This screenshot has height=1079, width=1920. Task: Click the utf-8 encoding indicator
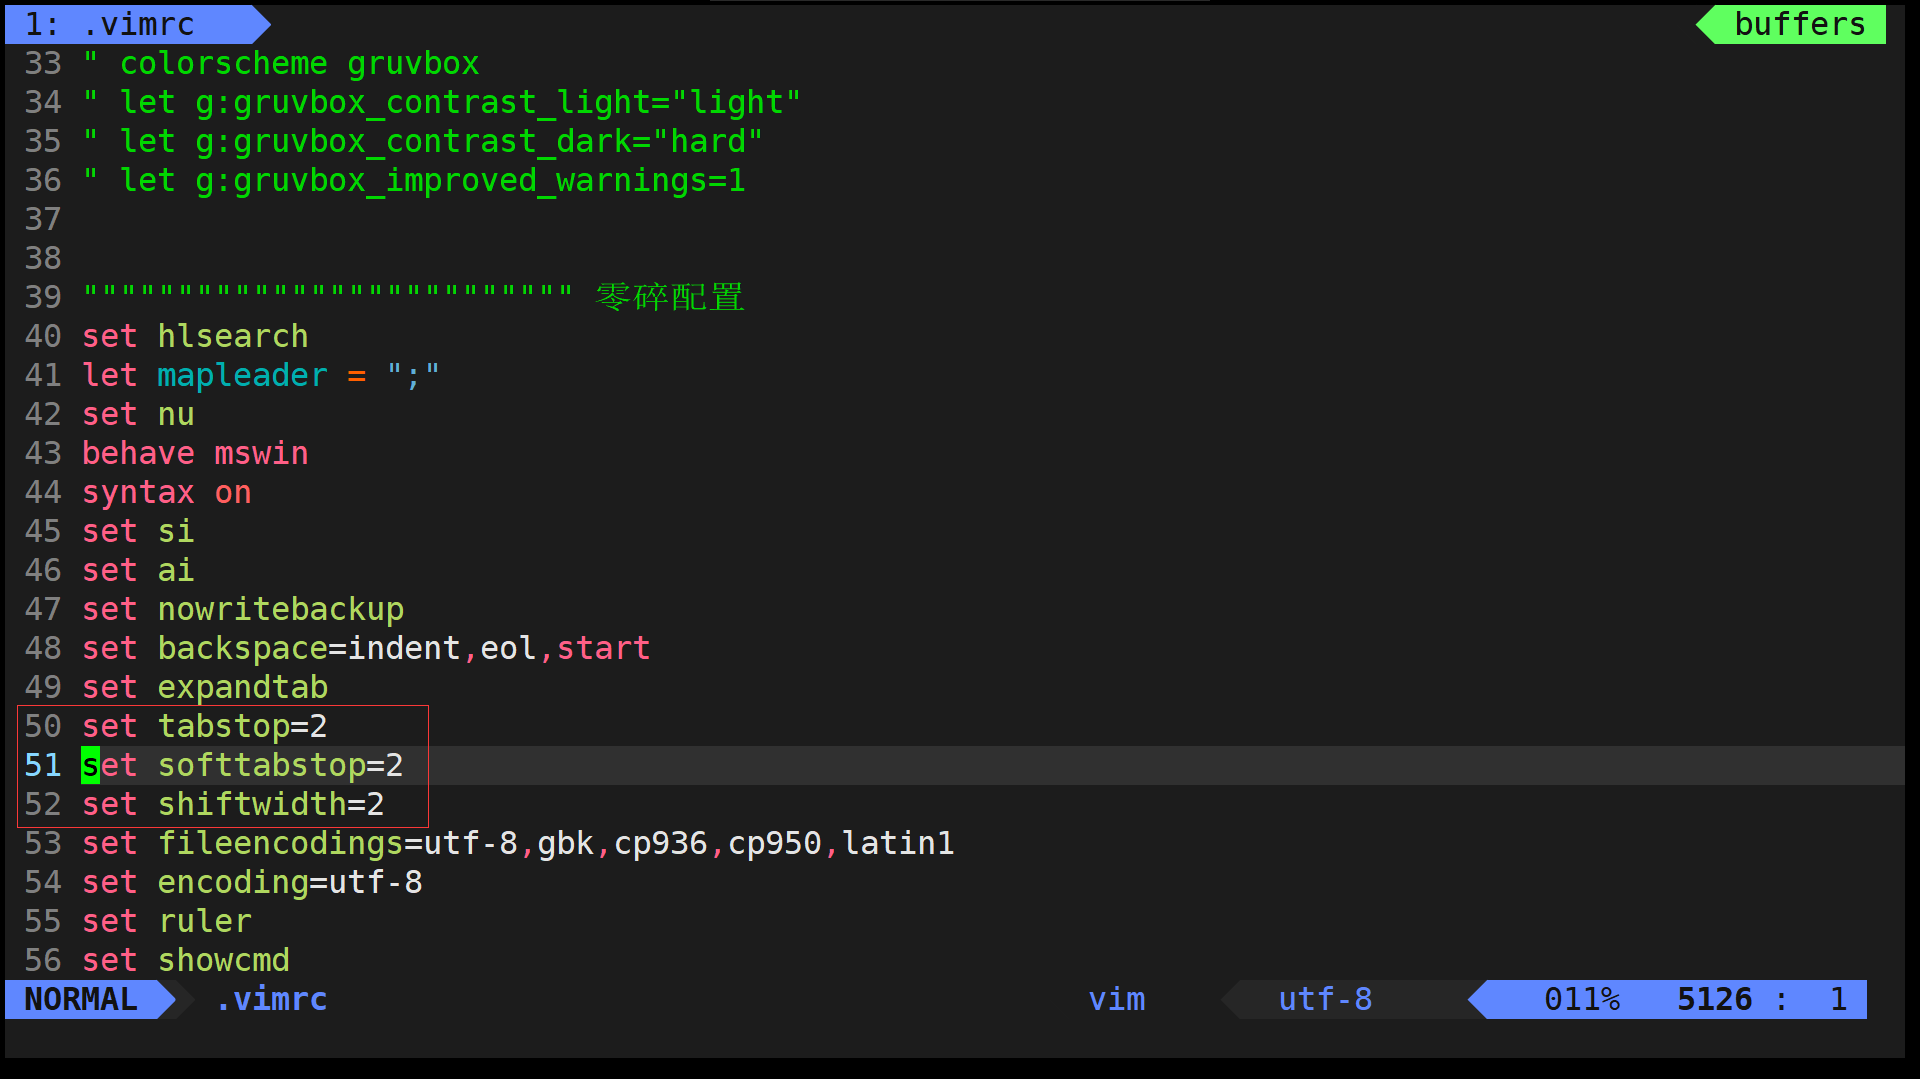1325,999
